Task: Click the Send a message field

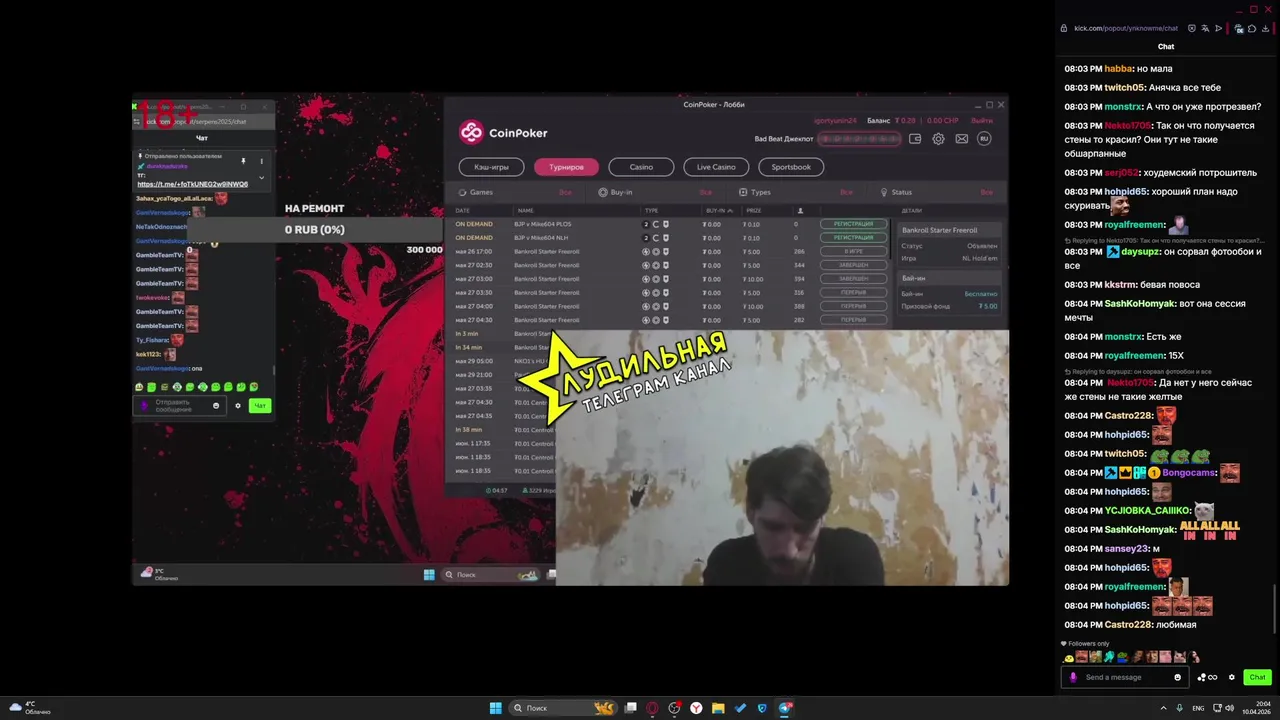Action: click(1126, 677)
